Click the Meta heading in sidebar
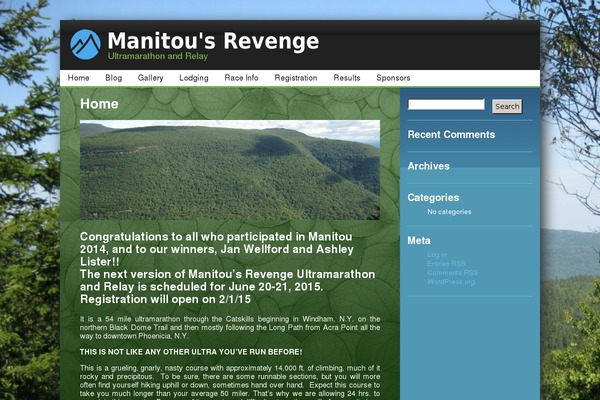 419,240
